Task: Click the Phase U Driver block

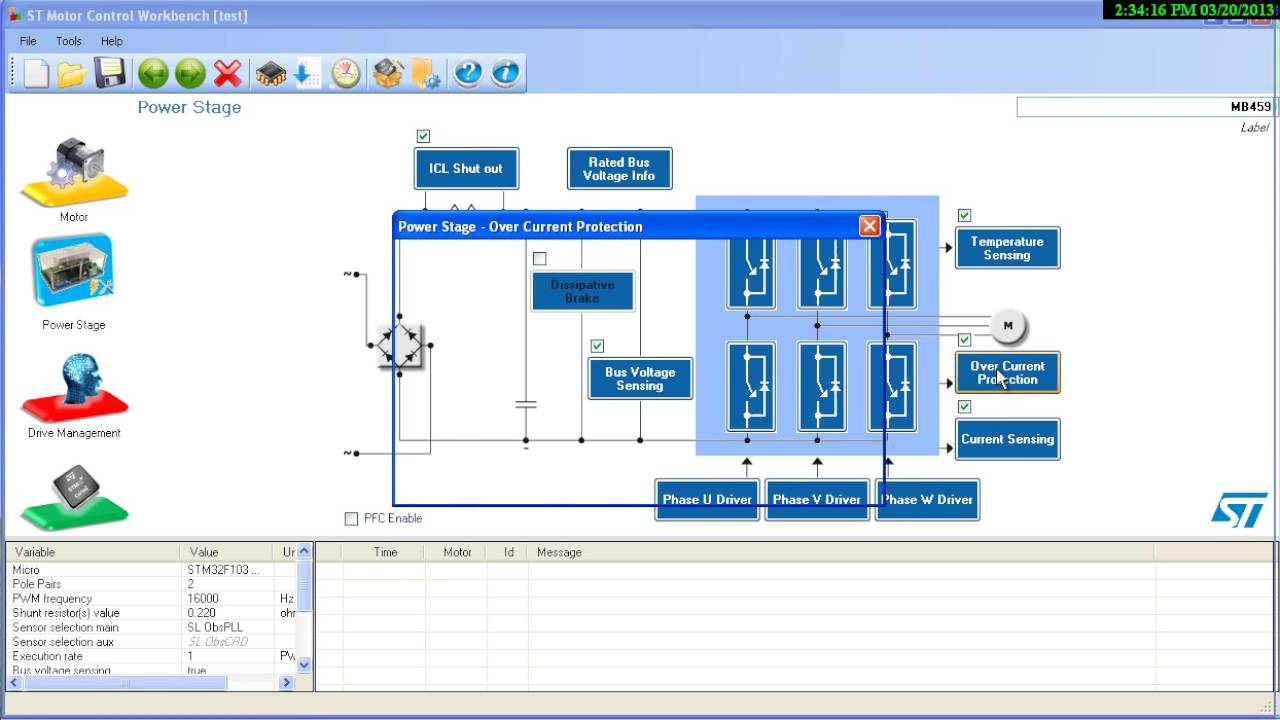Action: (x=707, y=499)
